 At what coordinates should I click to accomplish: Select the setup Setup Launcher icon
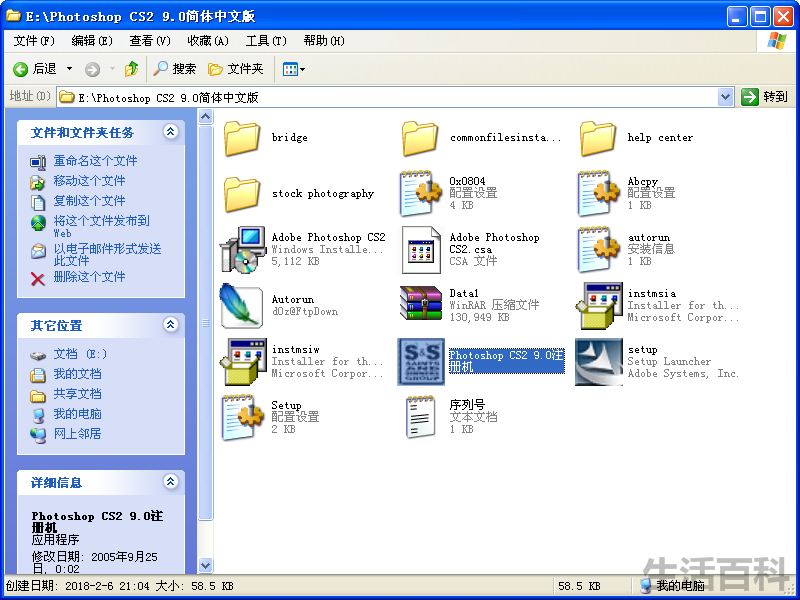click(x=599, y=361)
